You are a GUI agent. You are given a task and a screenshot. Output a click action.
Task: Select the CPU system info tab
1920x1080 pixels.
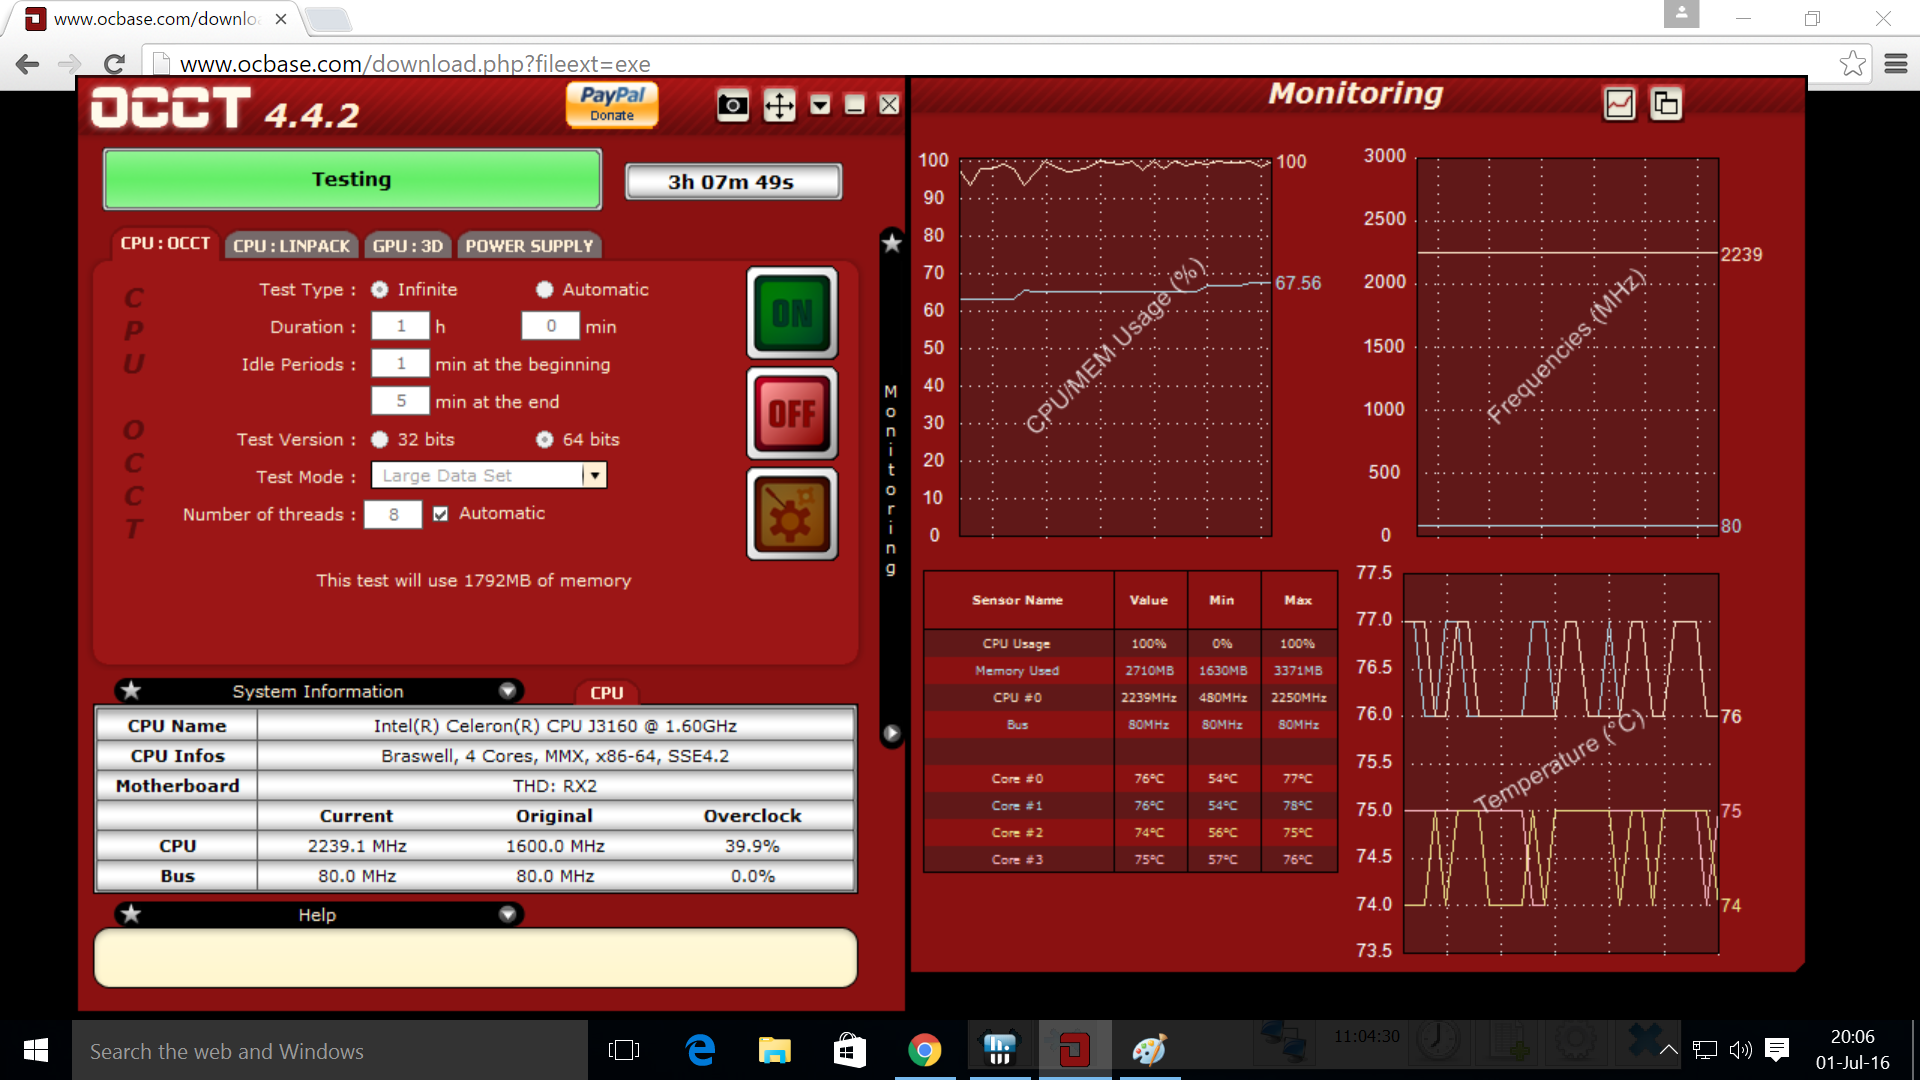tap(606, 692)
